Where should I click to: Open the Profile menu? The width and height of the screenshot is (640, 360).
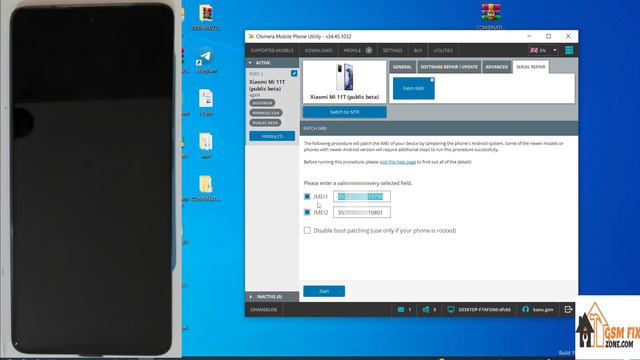coord(352,50)
